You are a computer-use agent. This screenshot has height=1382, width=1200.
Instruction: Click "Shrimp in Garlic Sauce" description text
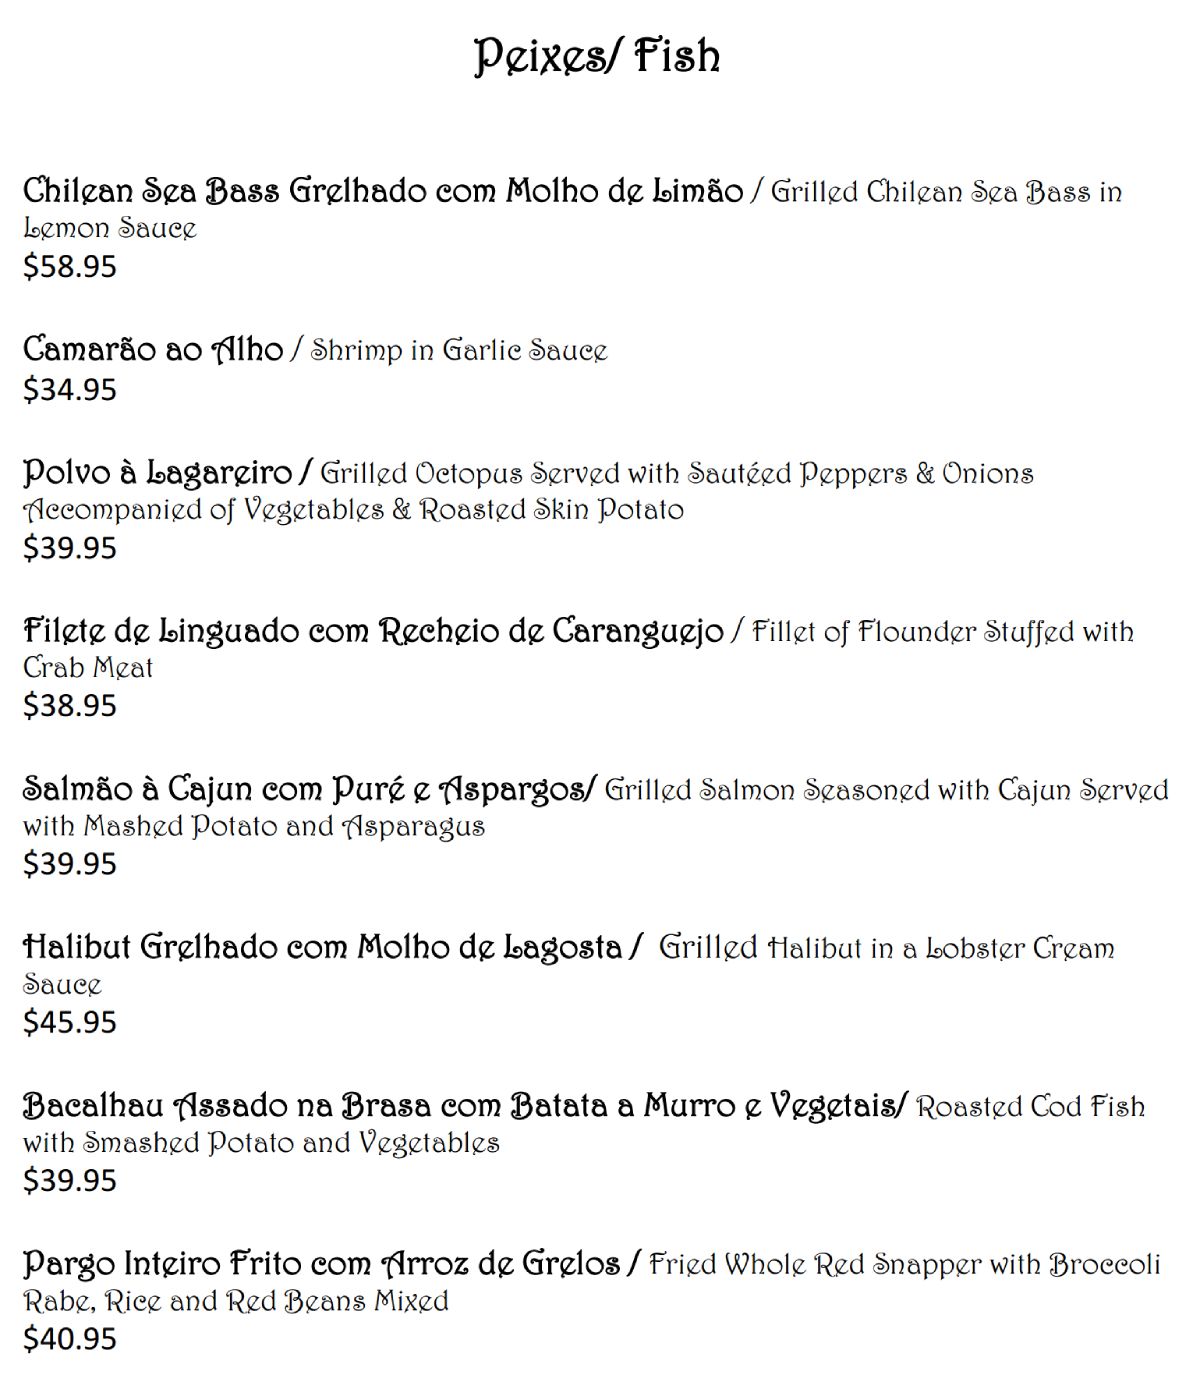[x=459, y=350]
